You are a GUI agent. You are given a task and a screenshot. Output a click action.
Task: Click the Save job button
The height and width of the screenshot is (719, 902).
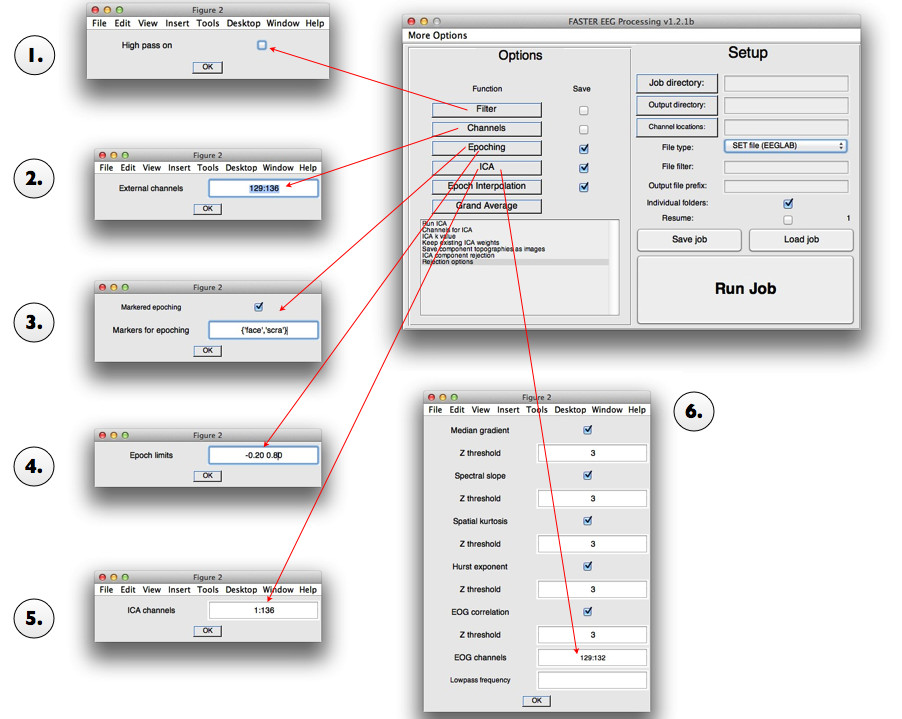pos(689,240)
